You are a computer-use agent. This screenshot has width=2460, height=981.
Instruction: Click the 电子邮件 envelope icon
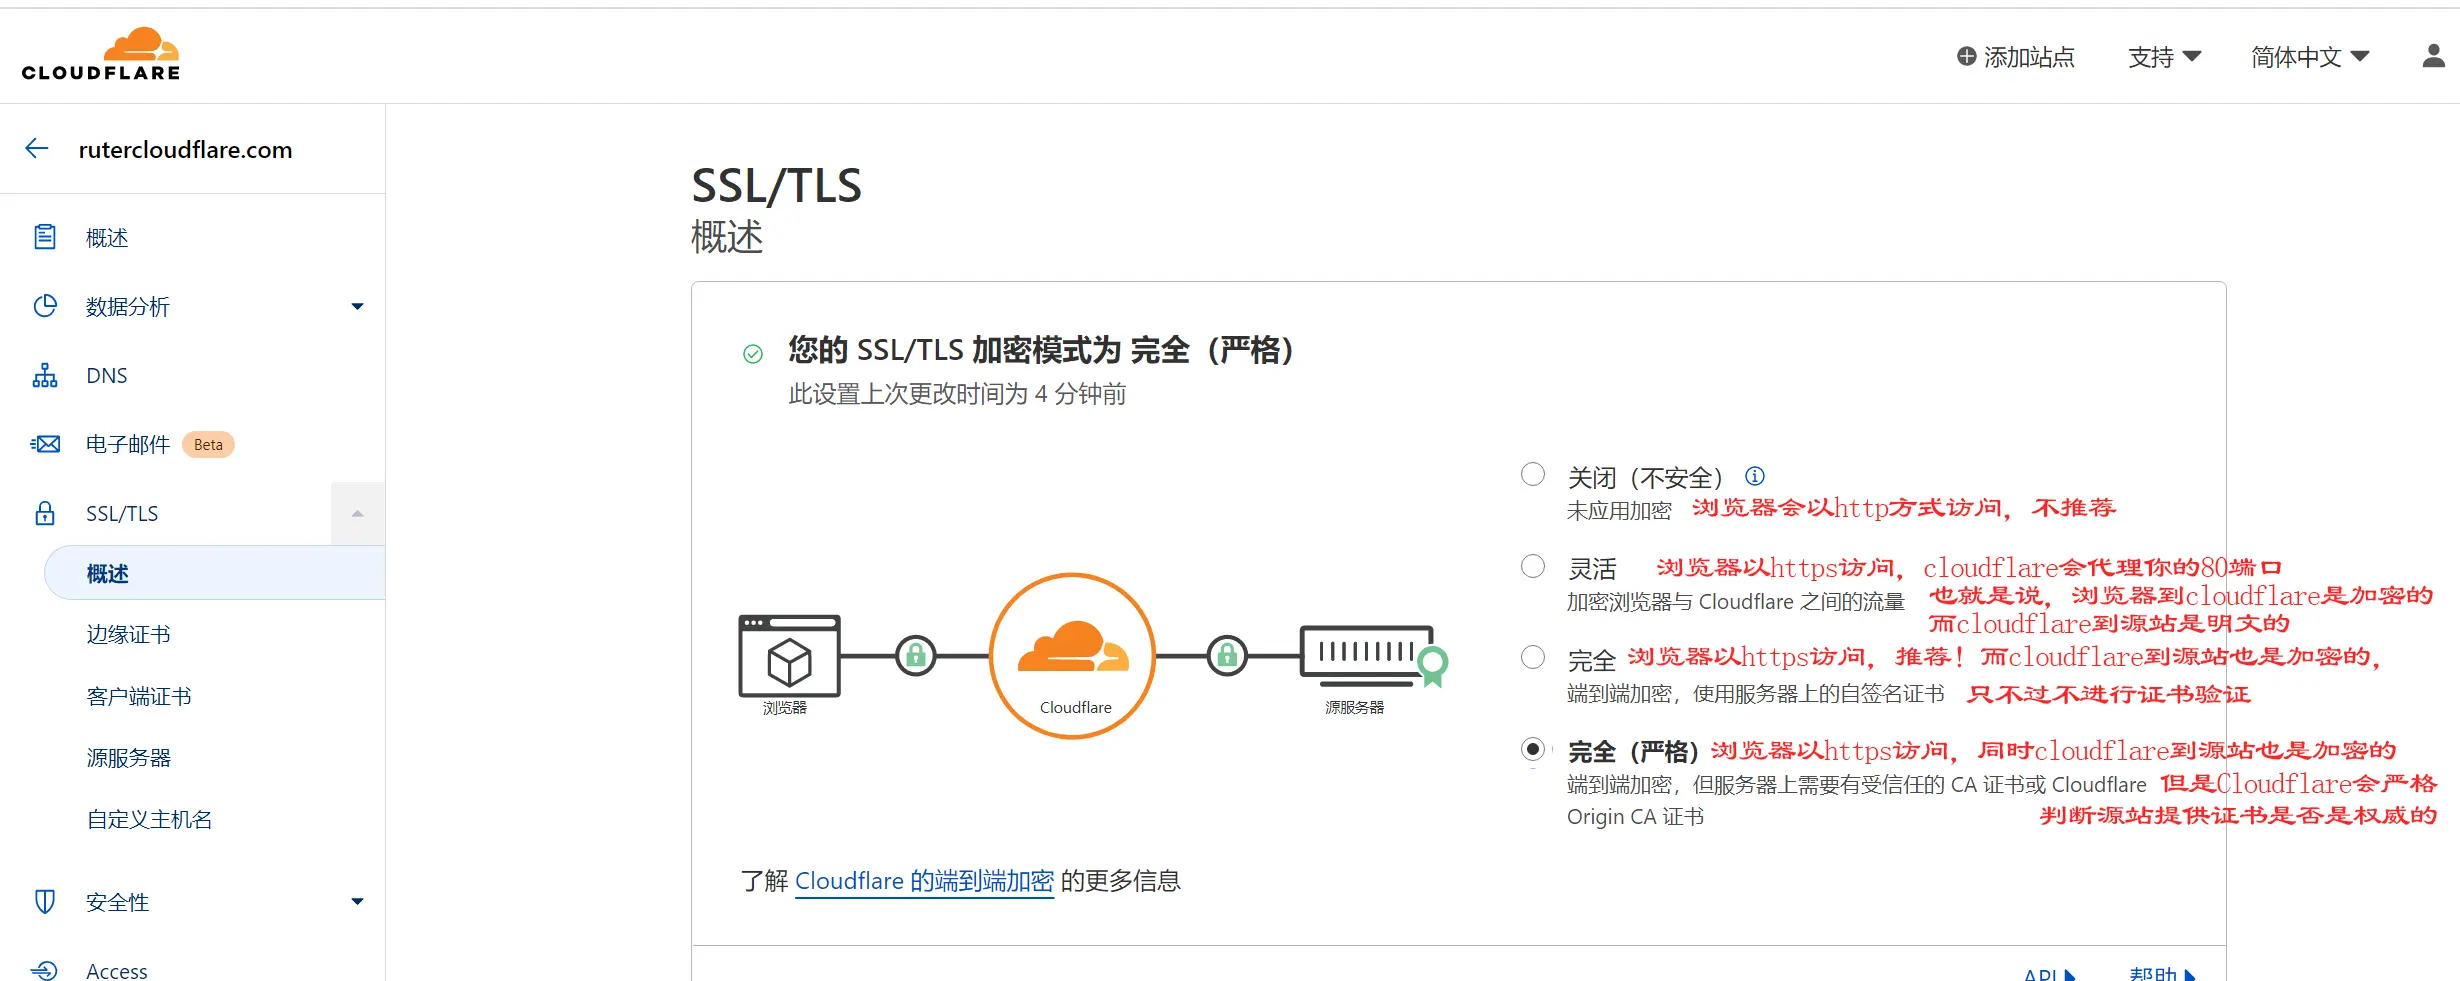45,444
